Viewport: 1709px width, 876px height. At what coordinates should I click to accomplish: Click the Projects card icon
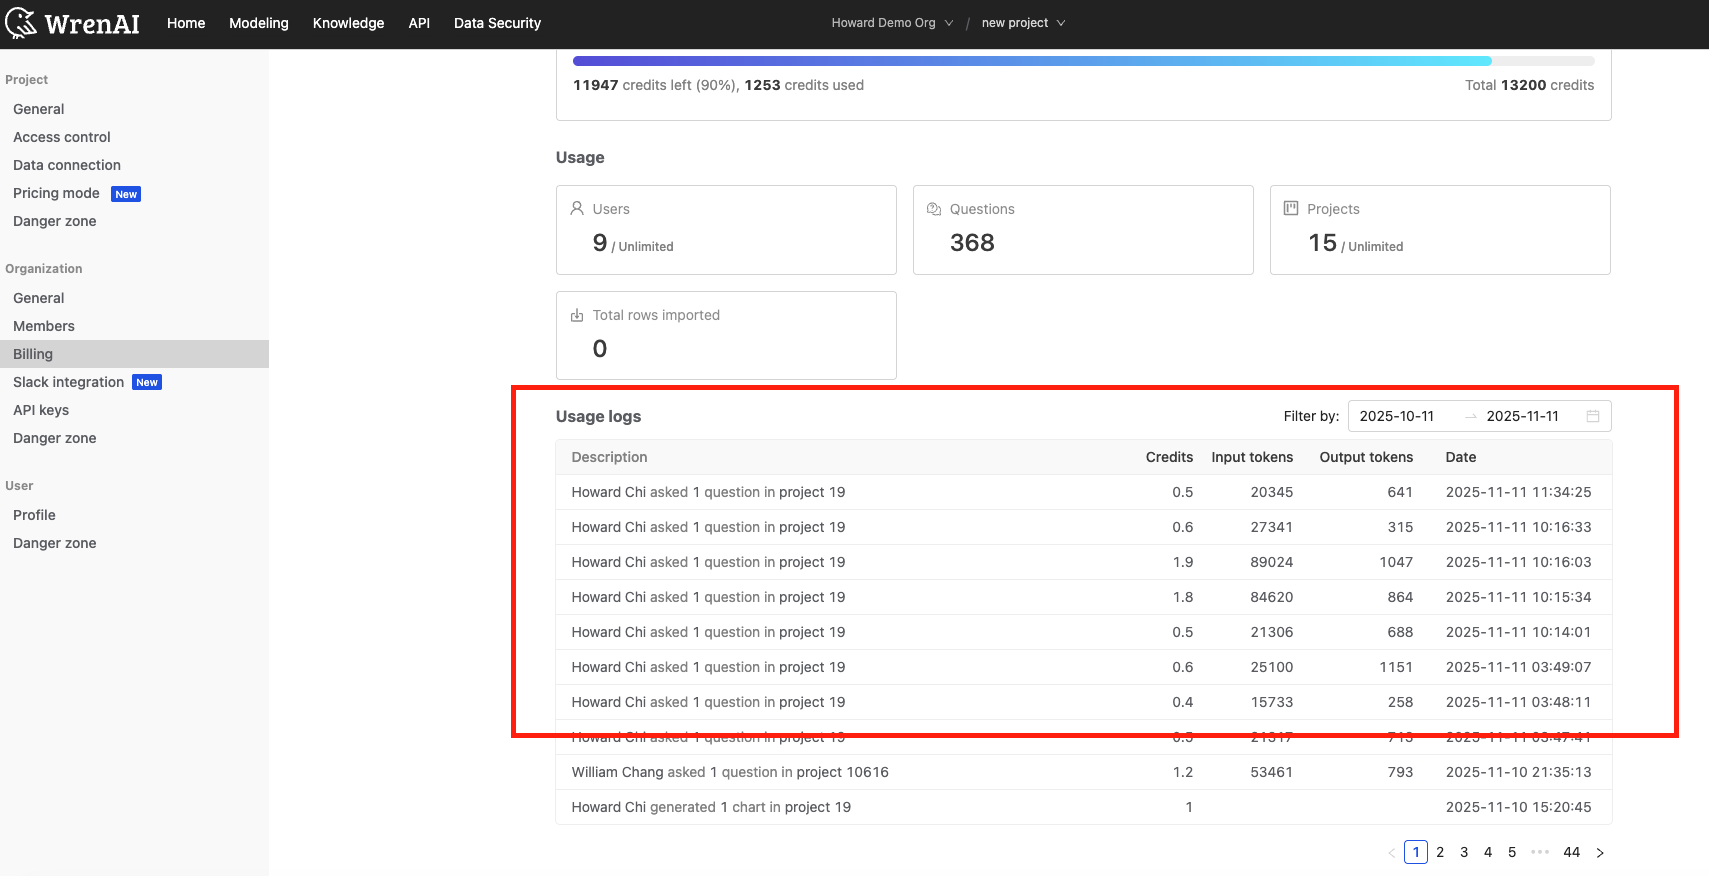[1291, 208]
